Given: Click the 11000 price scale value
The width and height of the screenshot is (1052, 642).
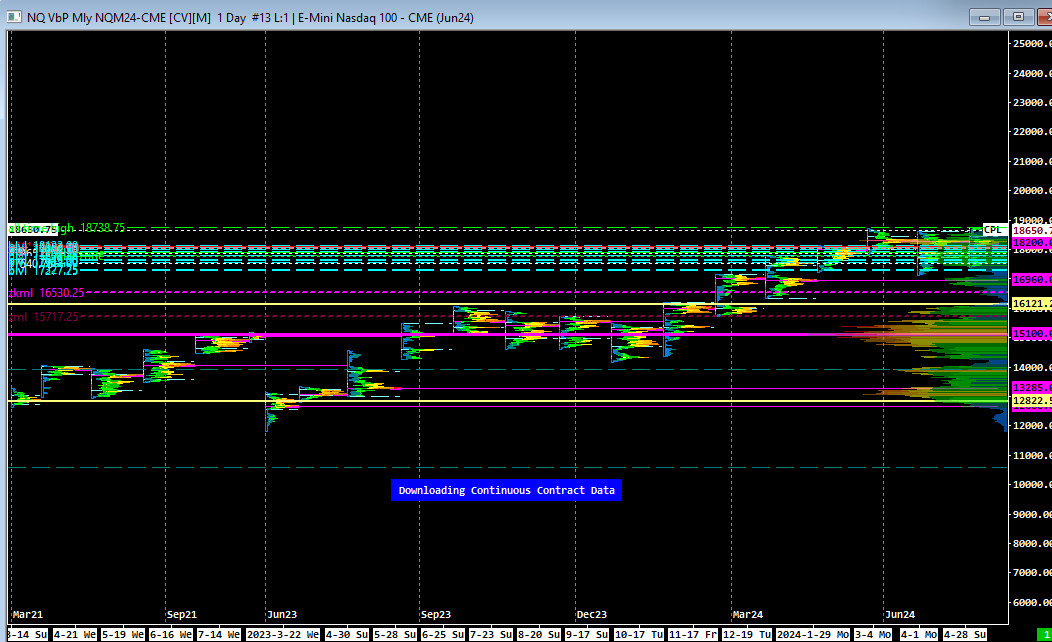Looking at the screenshot, I should click(x=1032, y=456).
